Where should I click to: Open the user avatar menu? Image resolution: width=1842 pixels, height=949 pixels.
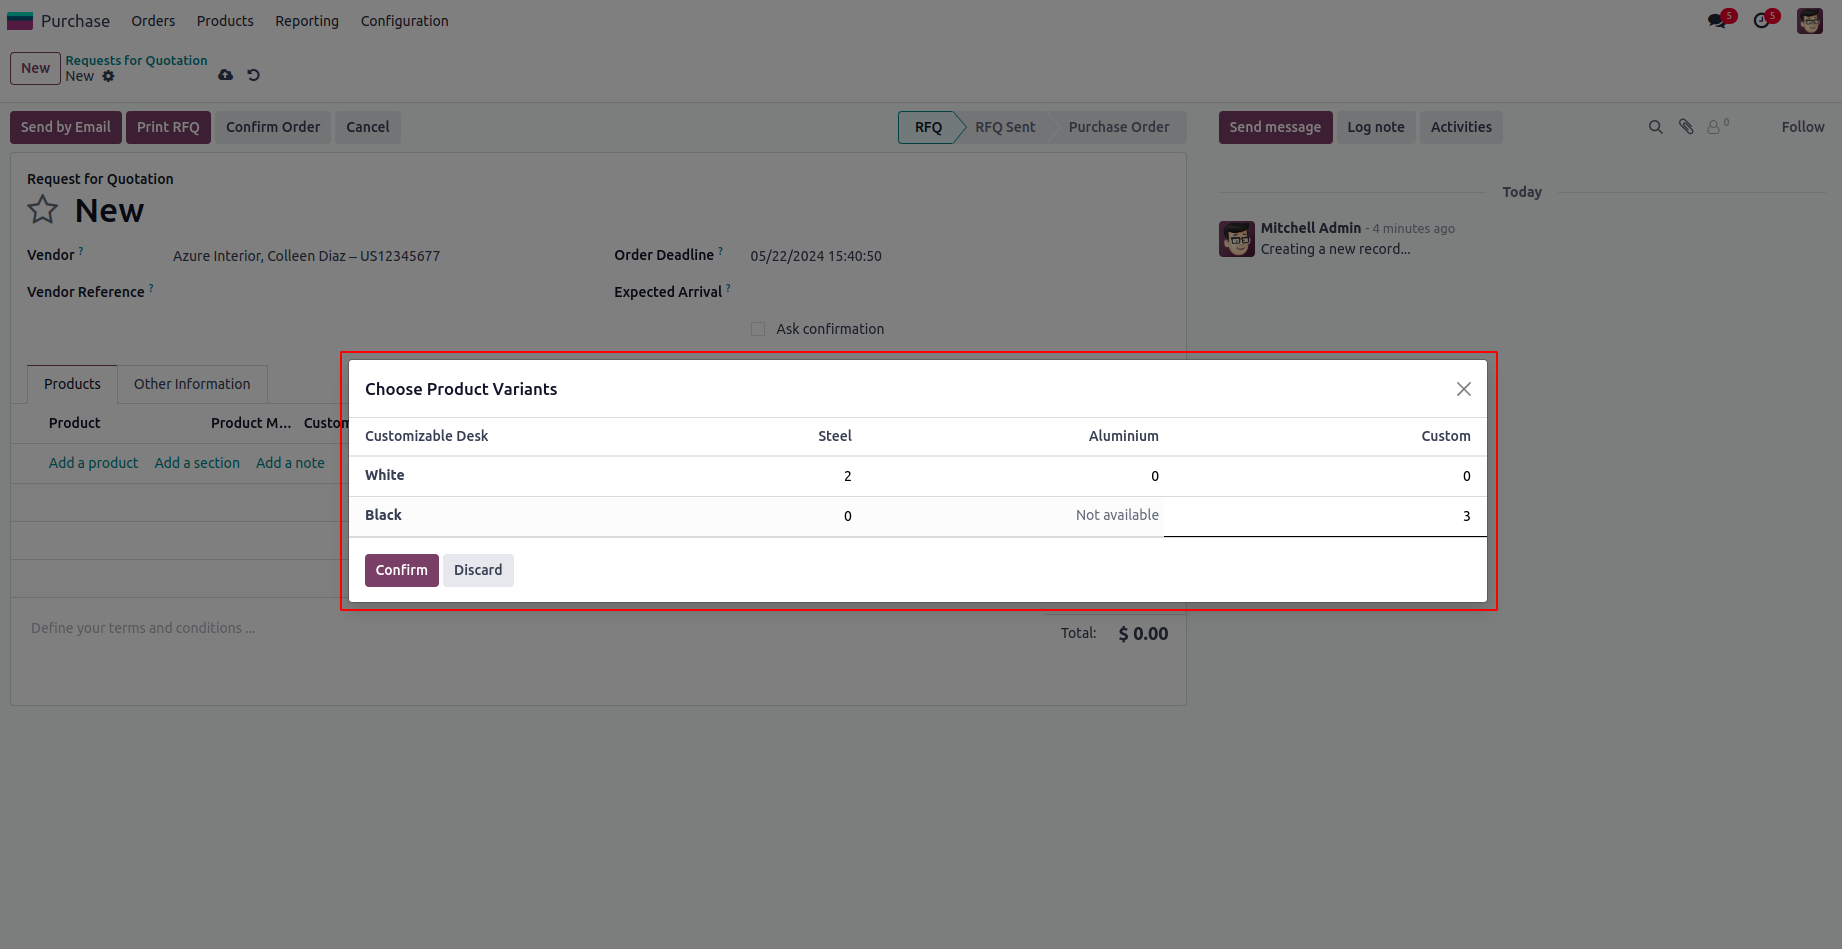[1809, 20]
